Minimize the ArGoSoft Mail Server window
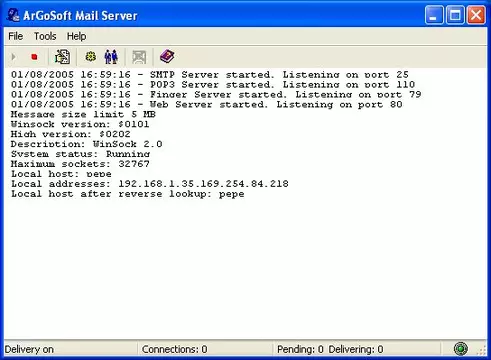This screenshot has width=491, height=360. pos(434,15)
